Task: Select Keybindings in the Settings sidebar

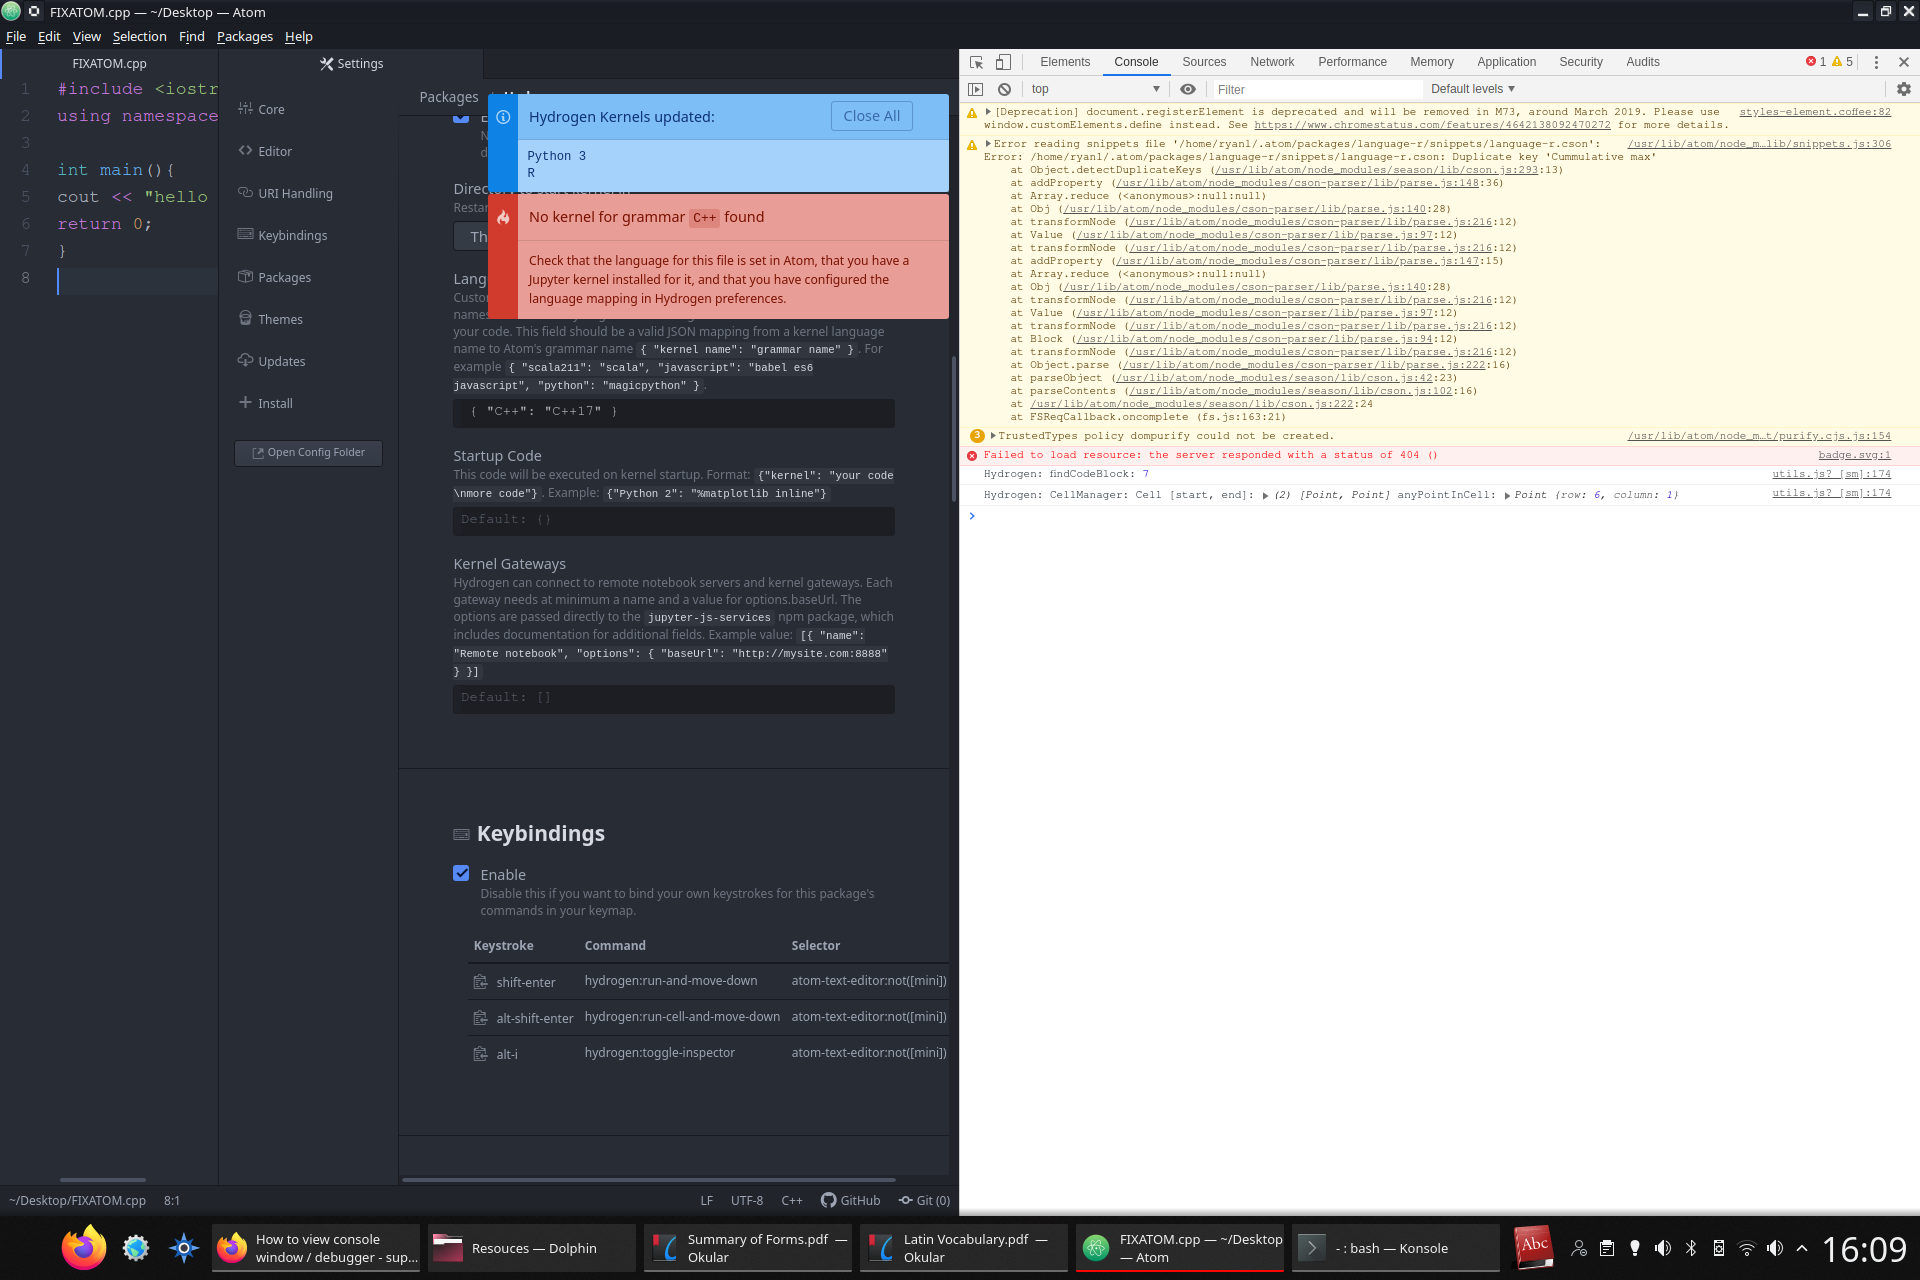Action: (290, 235)
